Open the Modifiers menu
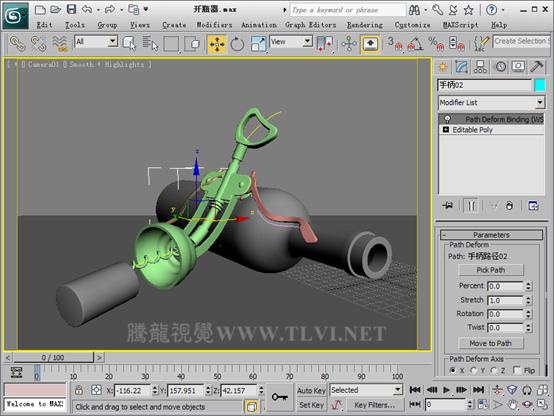 (x=214, y=25)
